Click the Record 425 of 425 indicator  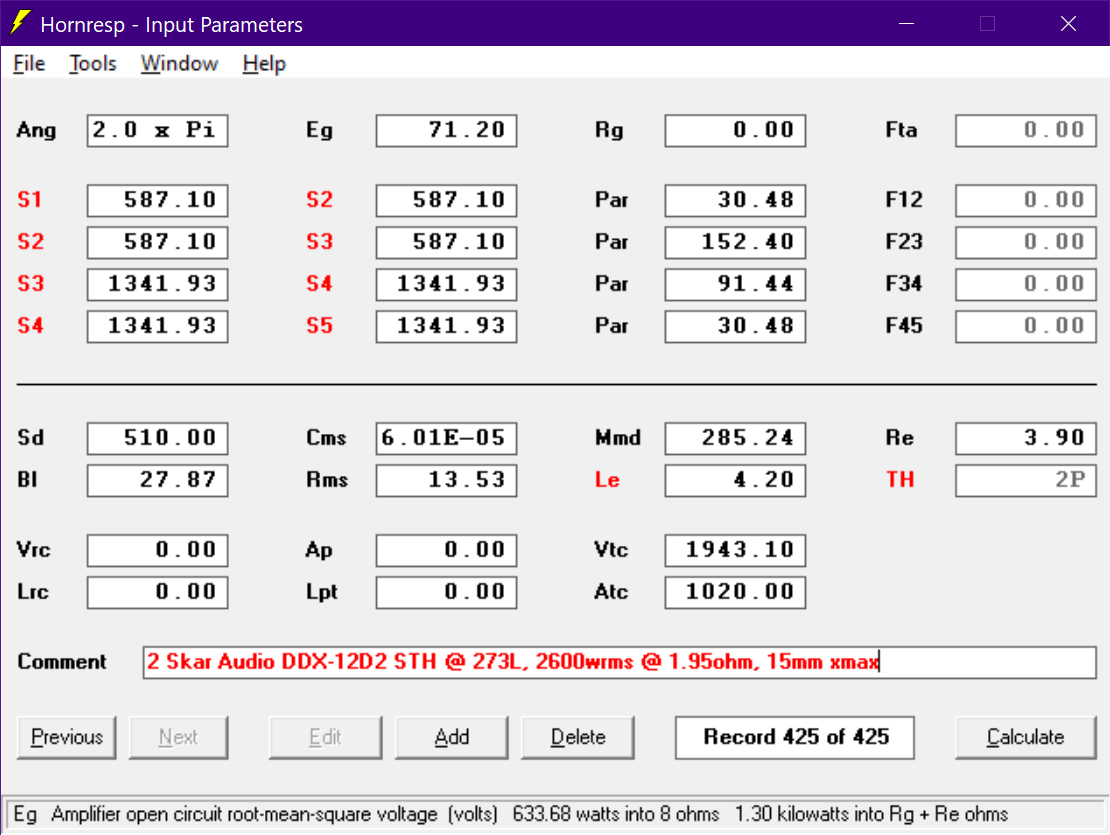tap(795, 737)
